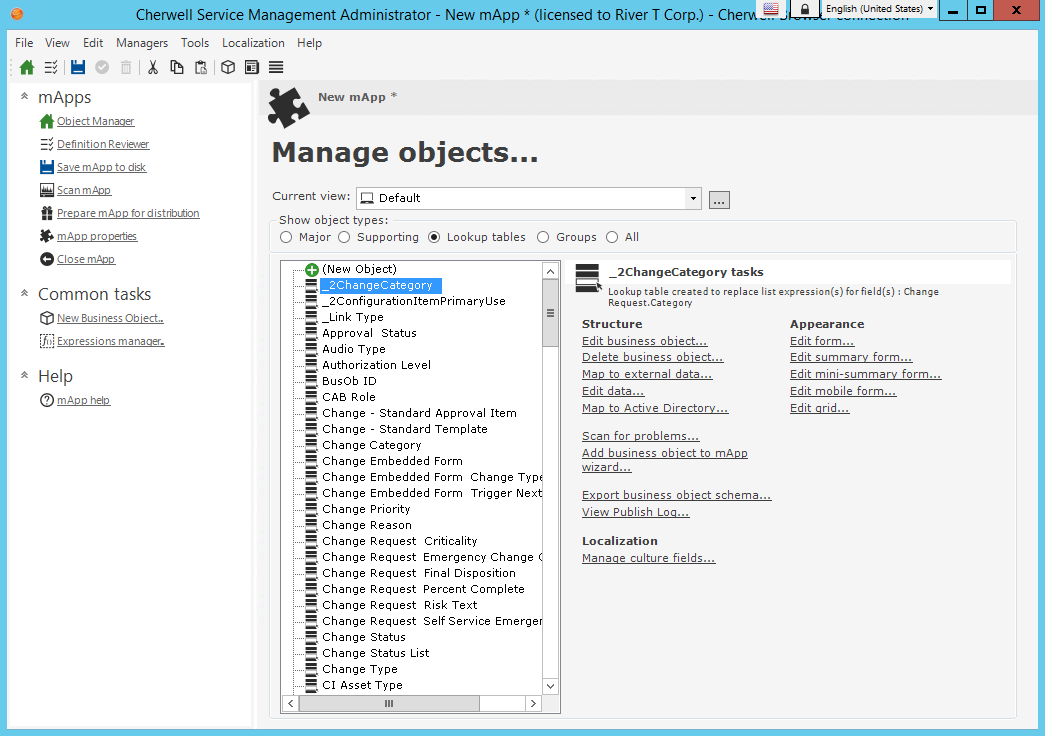Click the Paste clipboard toolbar icon
The width and height of the screenshot is (1045, 736).
[201, 67]
